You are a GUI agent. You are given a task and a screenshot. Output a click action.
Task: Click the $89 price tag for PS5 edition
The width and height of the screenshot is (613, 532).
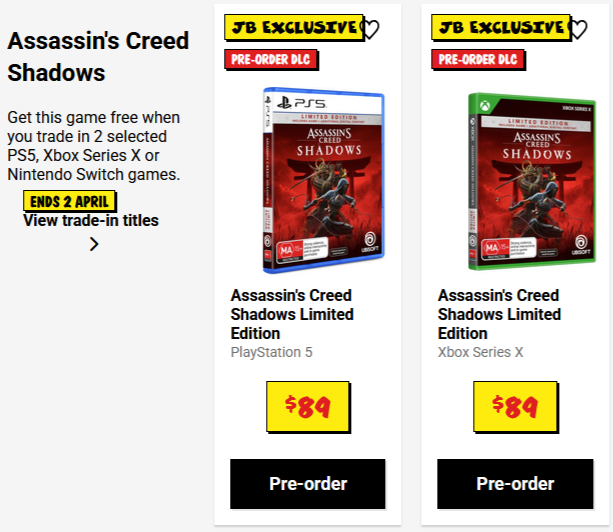coord(308,406)
